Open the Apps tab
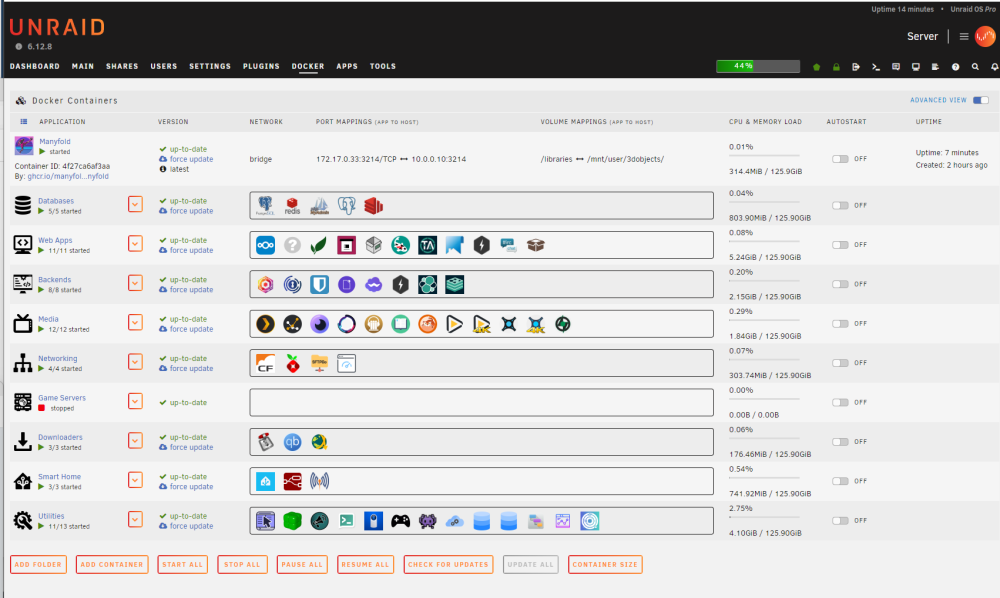 pyautogui.click(x=347, y=66)
